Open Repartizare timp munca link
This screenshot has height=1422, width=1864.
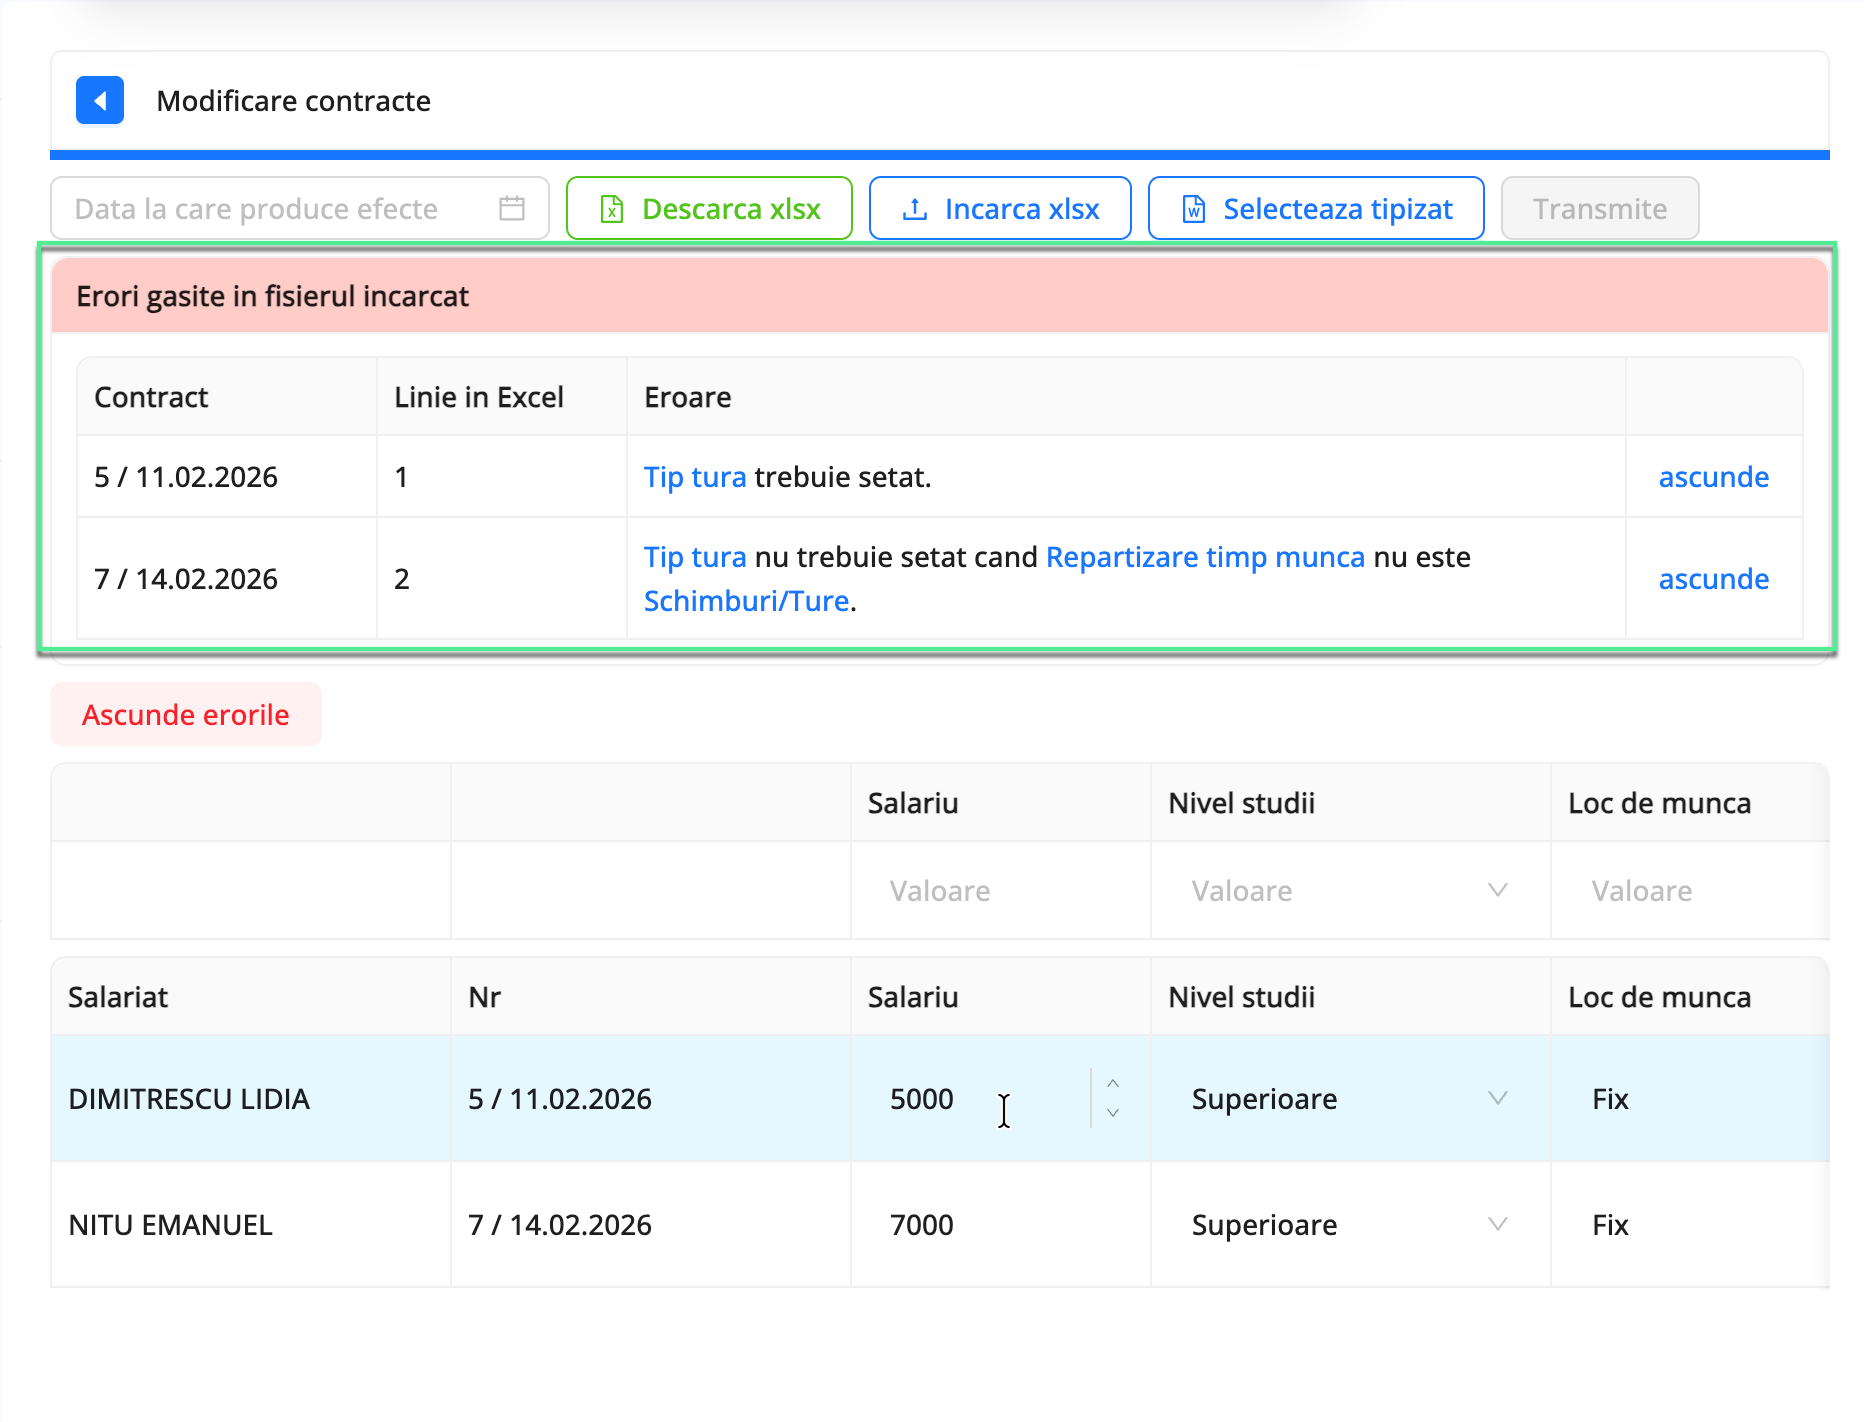click(x=1205, y=557)
